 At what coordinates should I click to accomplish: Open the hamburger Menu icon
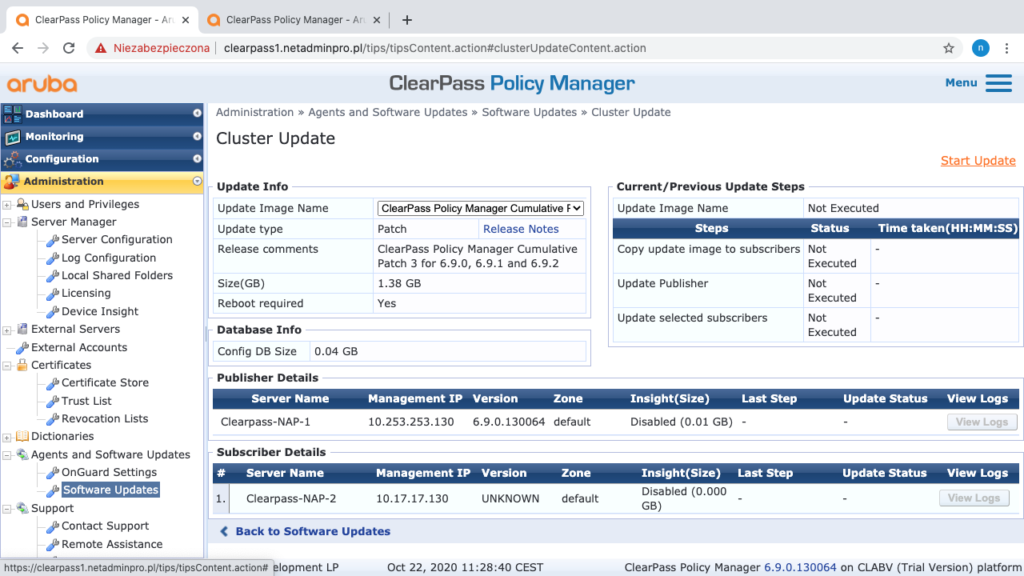(x=998, y=83)
